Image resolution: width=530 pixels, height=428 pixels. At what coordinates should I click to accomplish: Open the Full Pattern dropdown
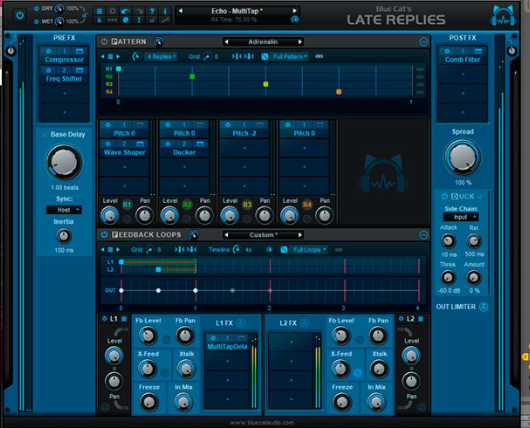point(289,56)
